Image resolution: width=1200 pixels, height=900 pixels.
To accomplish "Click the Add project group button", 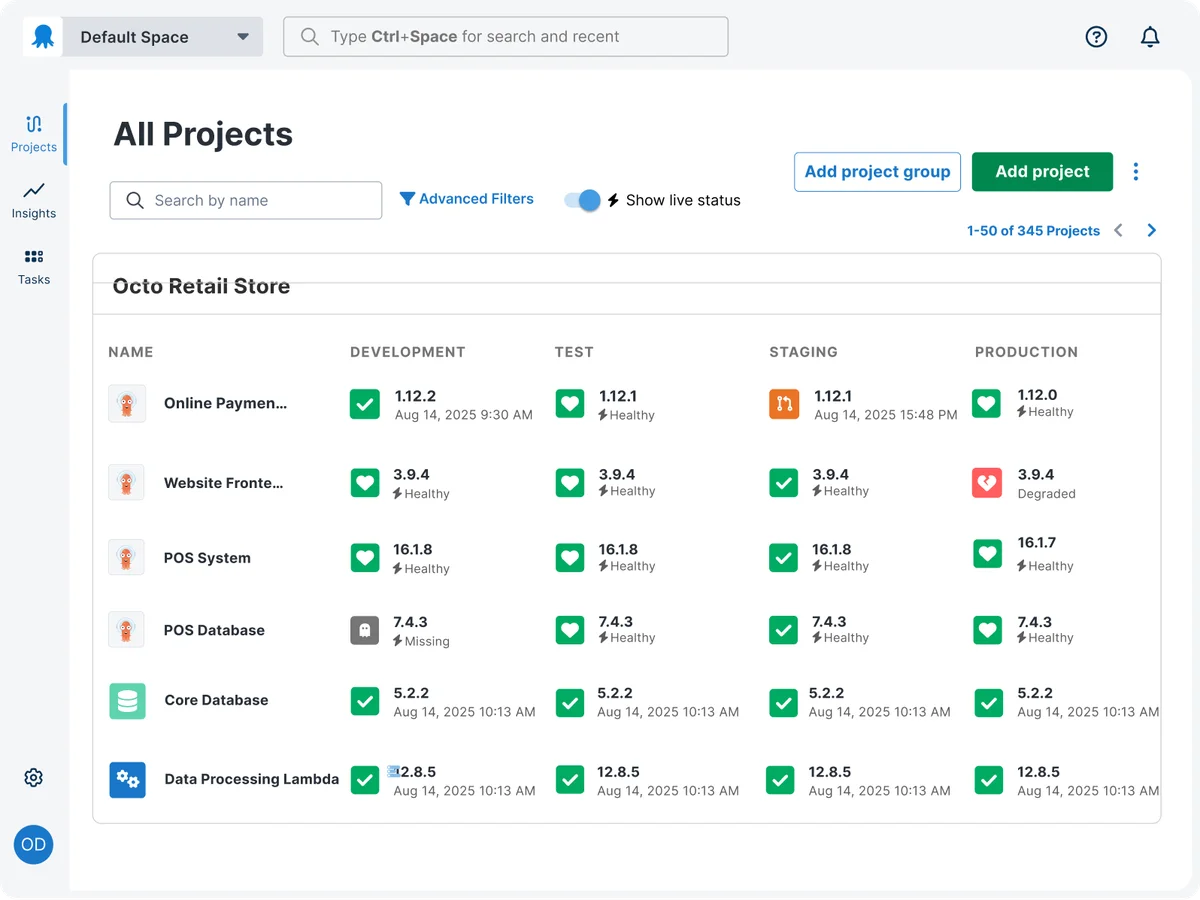I will tap(877, 172).
